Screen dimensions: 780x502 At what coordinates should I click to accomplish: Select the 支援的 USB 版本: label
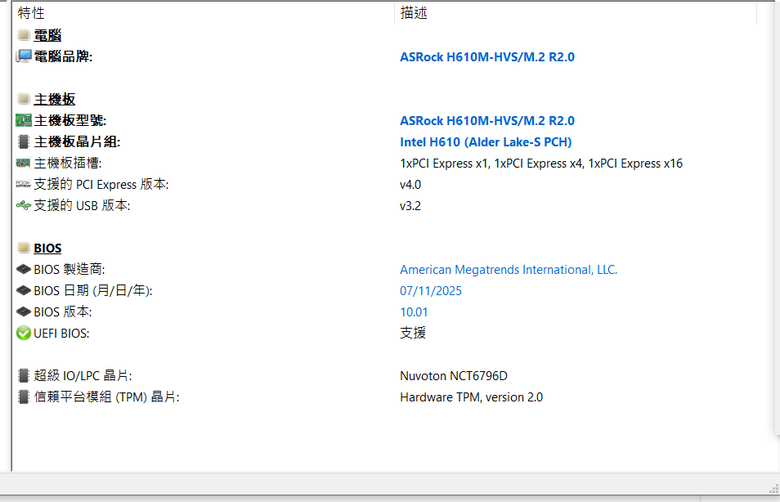82,205
